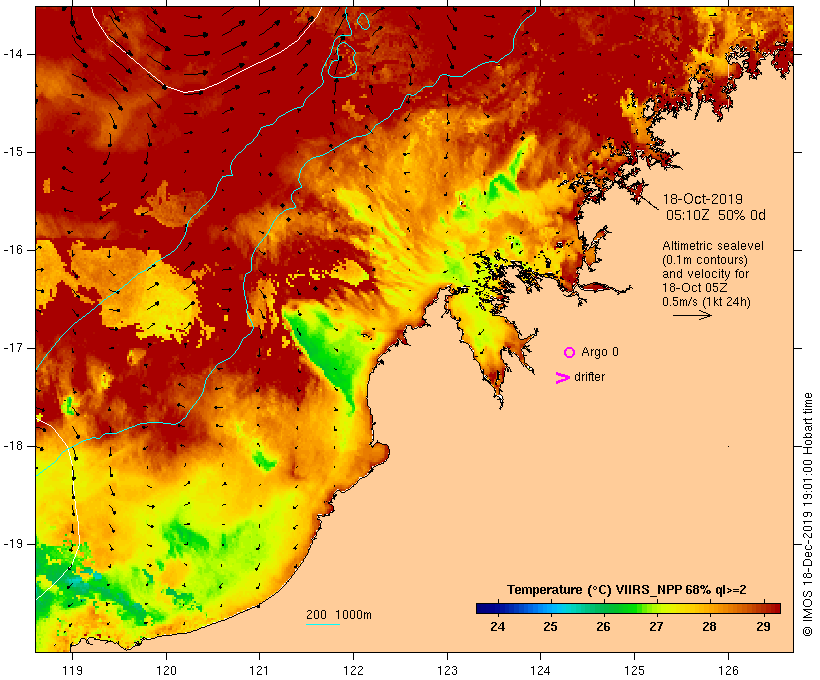Click colorbar tick label 25

550,627
